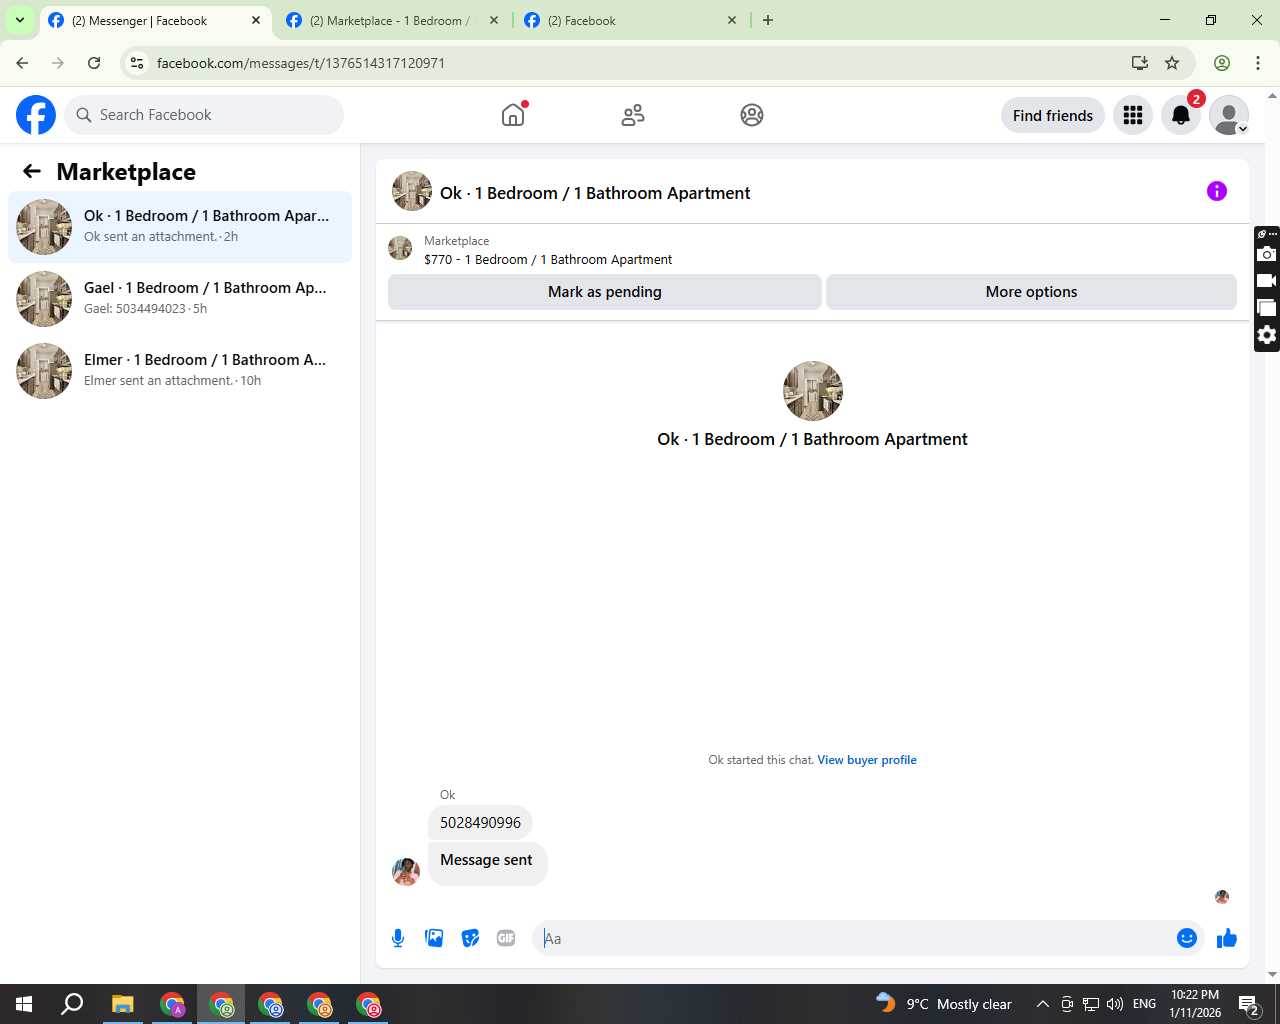
Task: Open account profile picture menu
Action: coord(1229,115)
